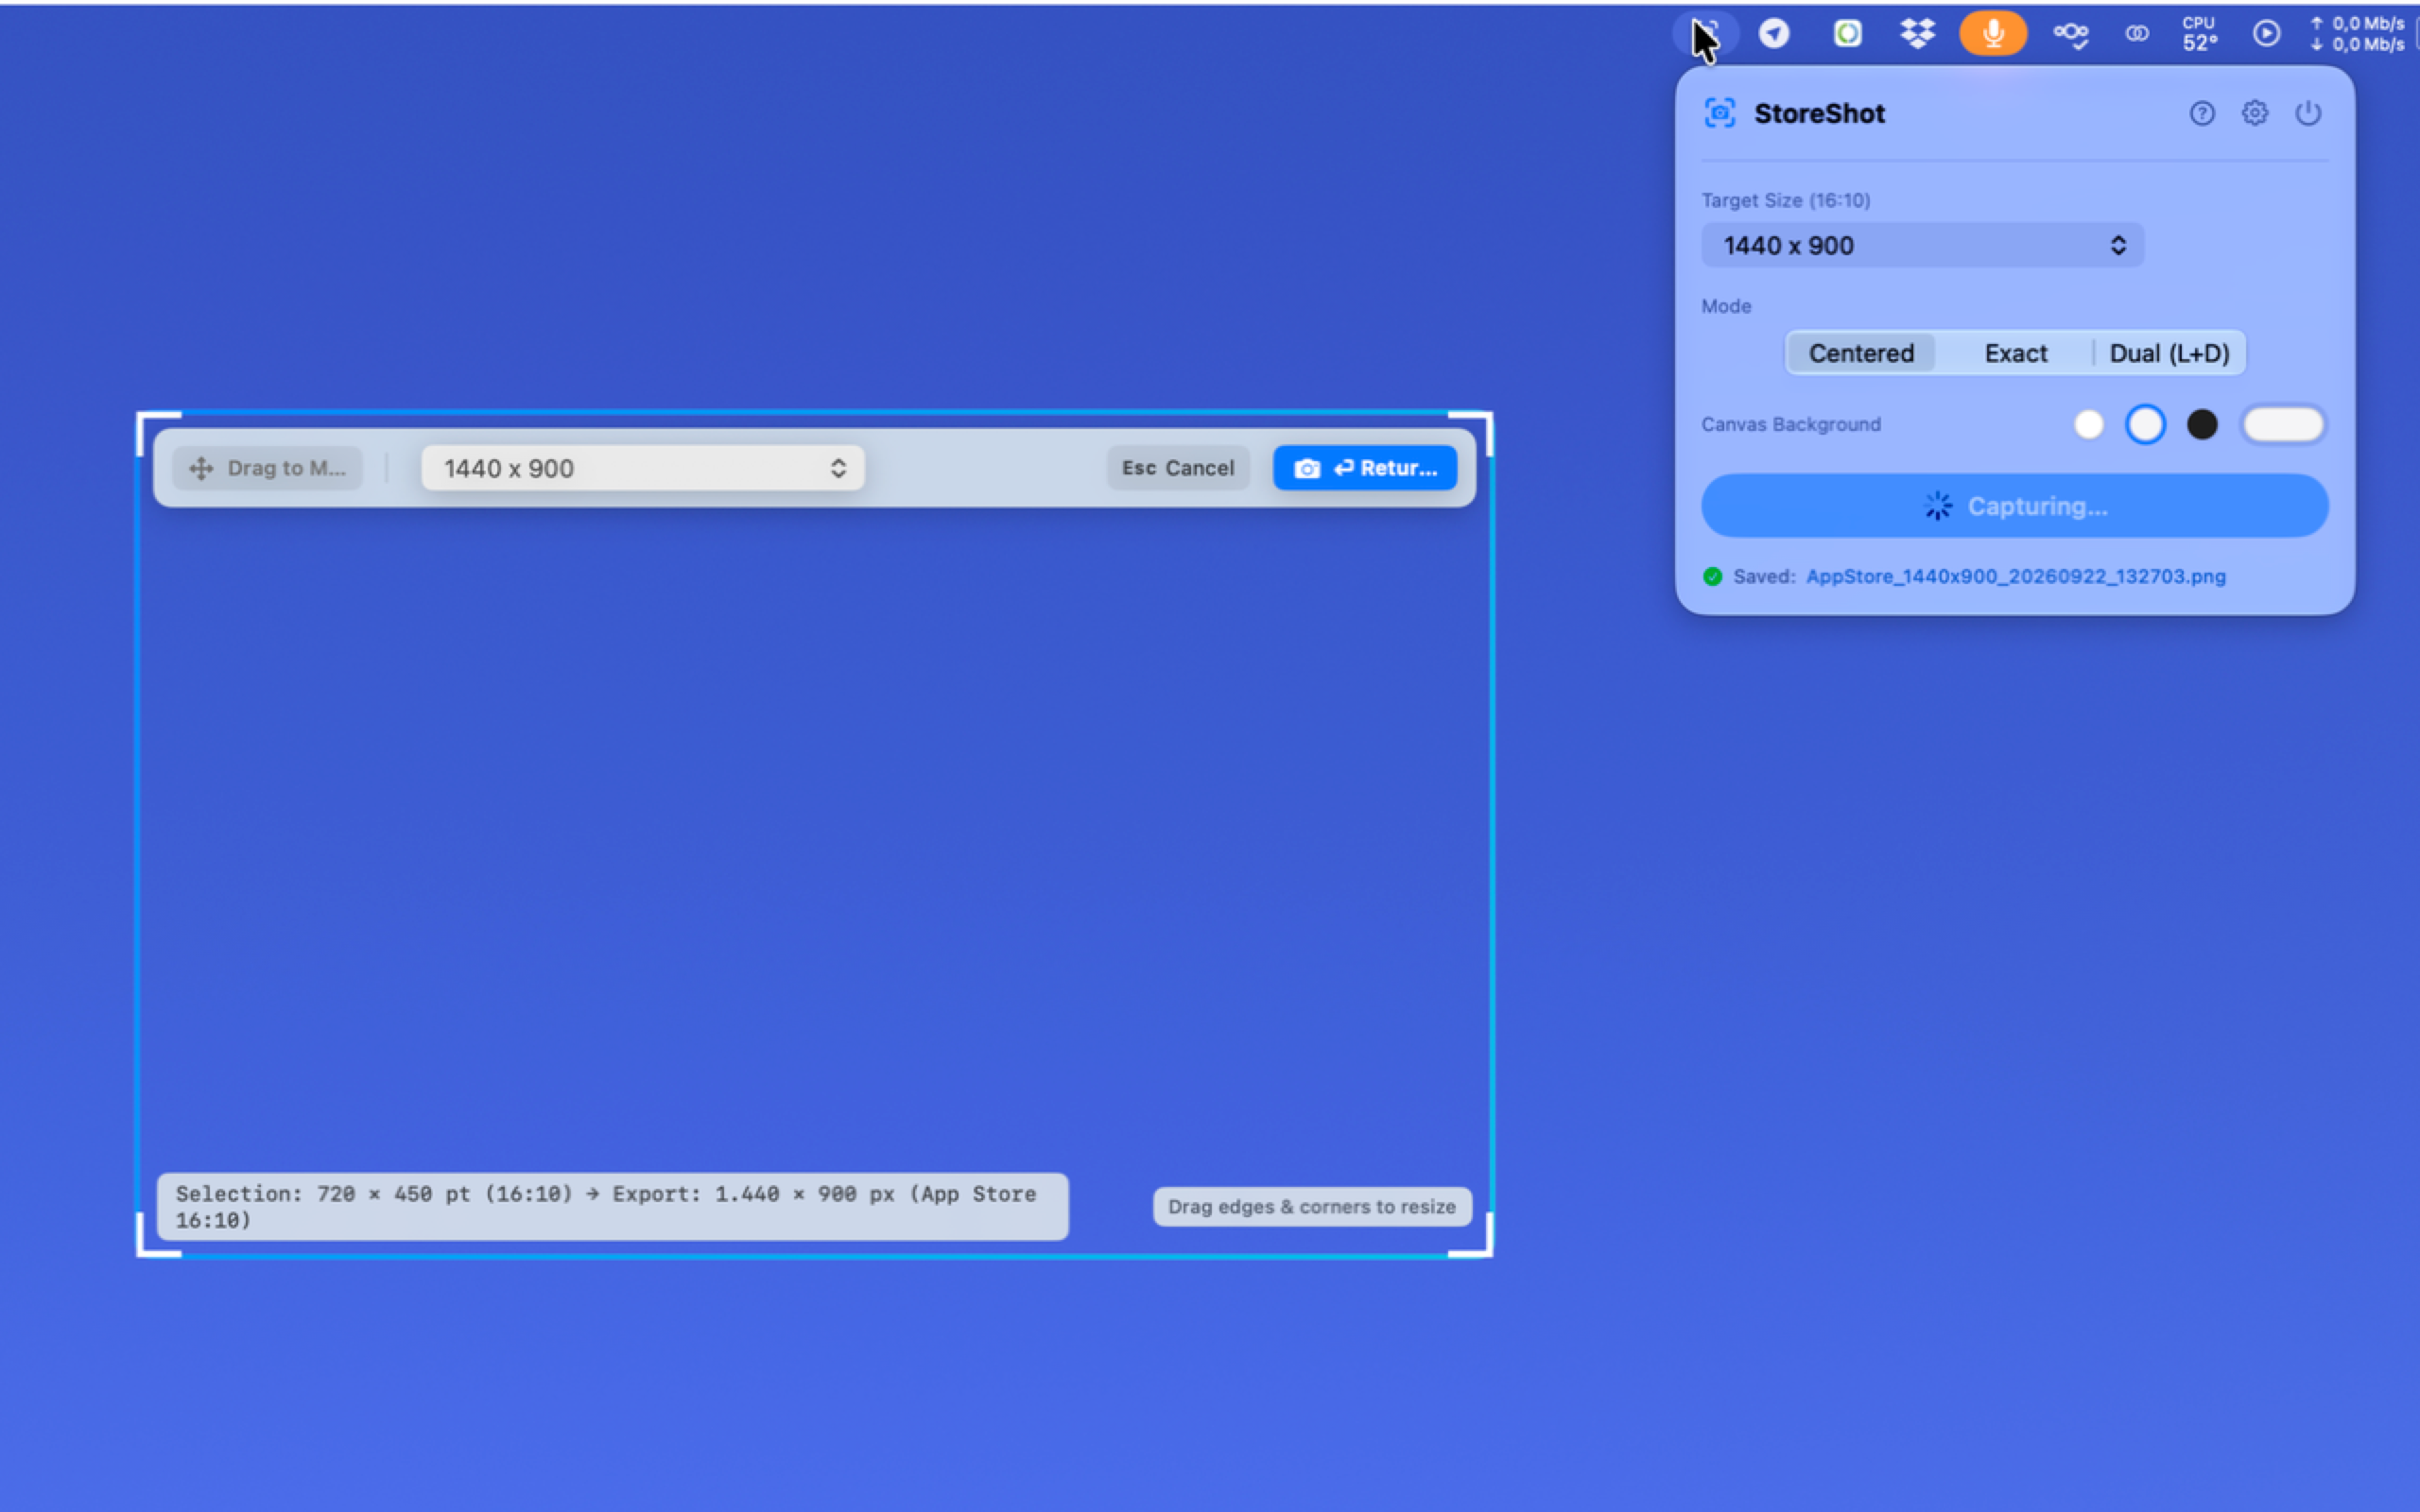Click the green check icon beside Saved
This screenshot has height=1512, width=2420.
1712,576
